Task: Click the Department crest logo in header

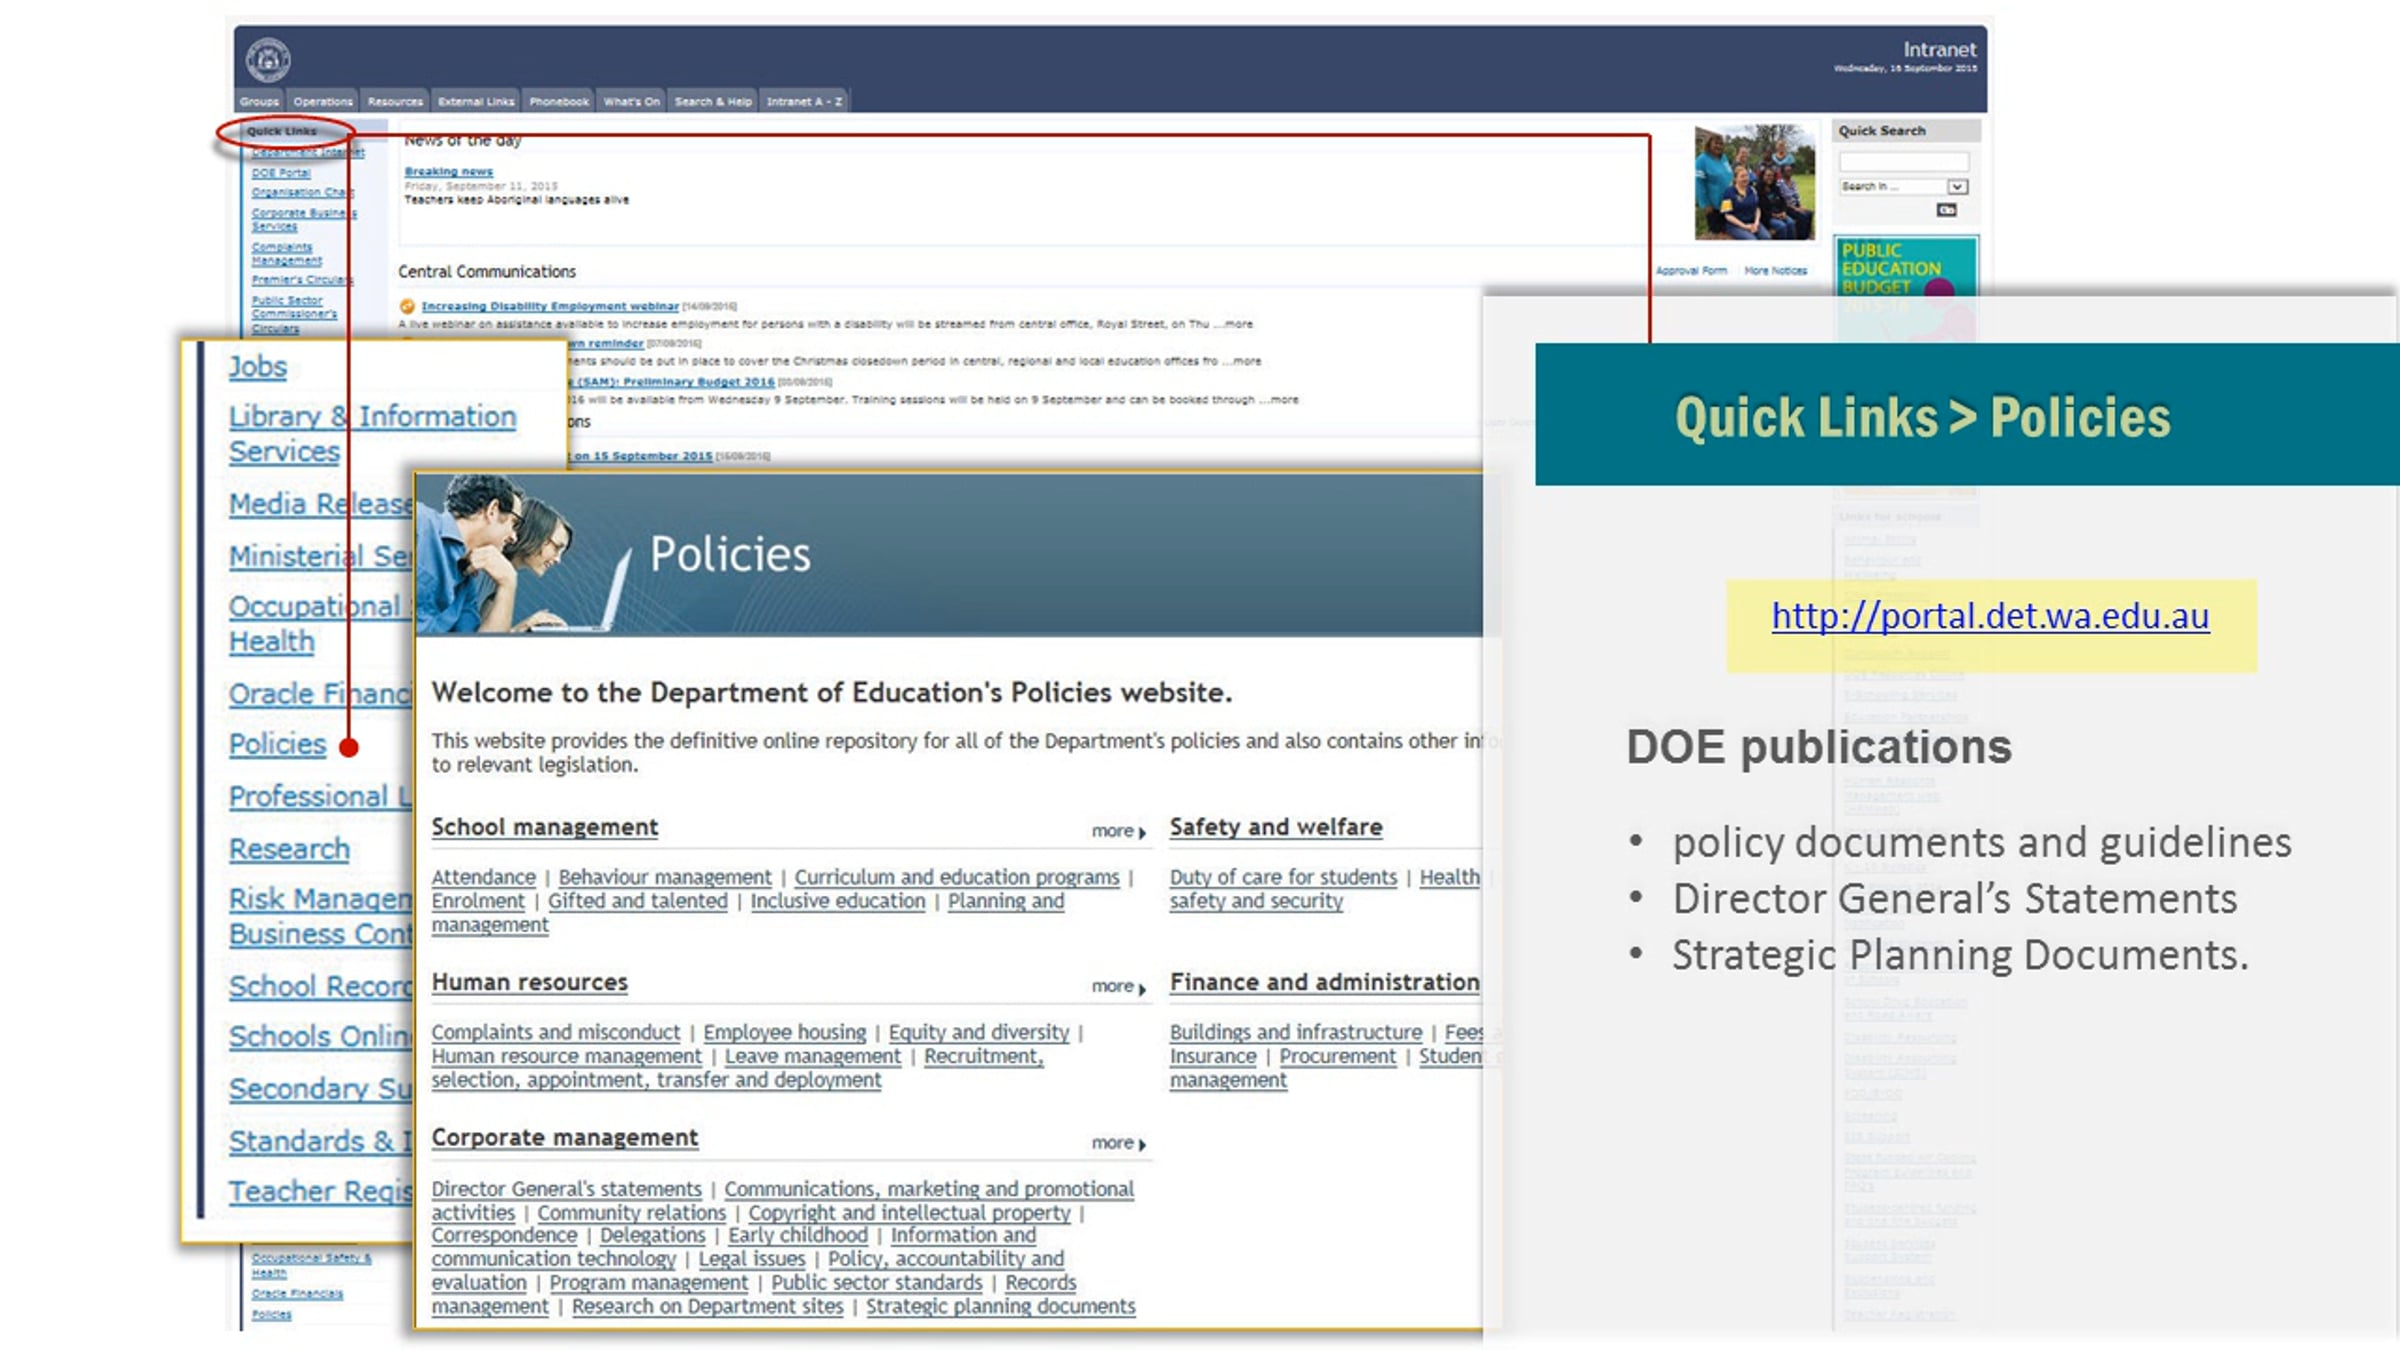Action: pos(268,60)
